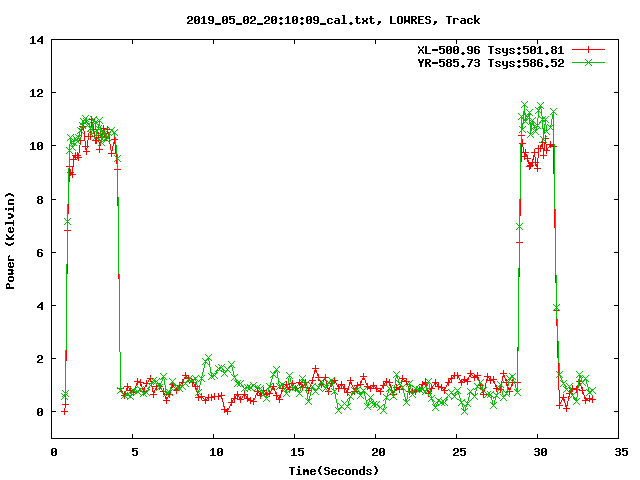Click the y-axis tick value 12
Image resolution: width=640 pixels, height=480 pixels.
tap(36, 93)
